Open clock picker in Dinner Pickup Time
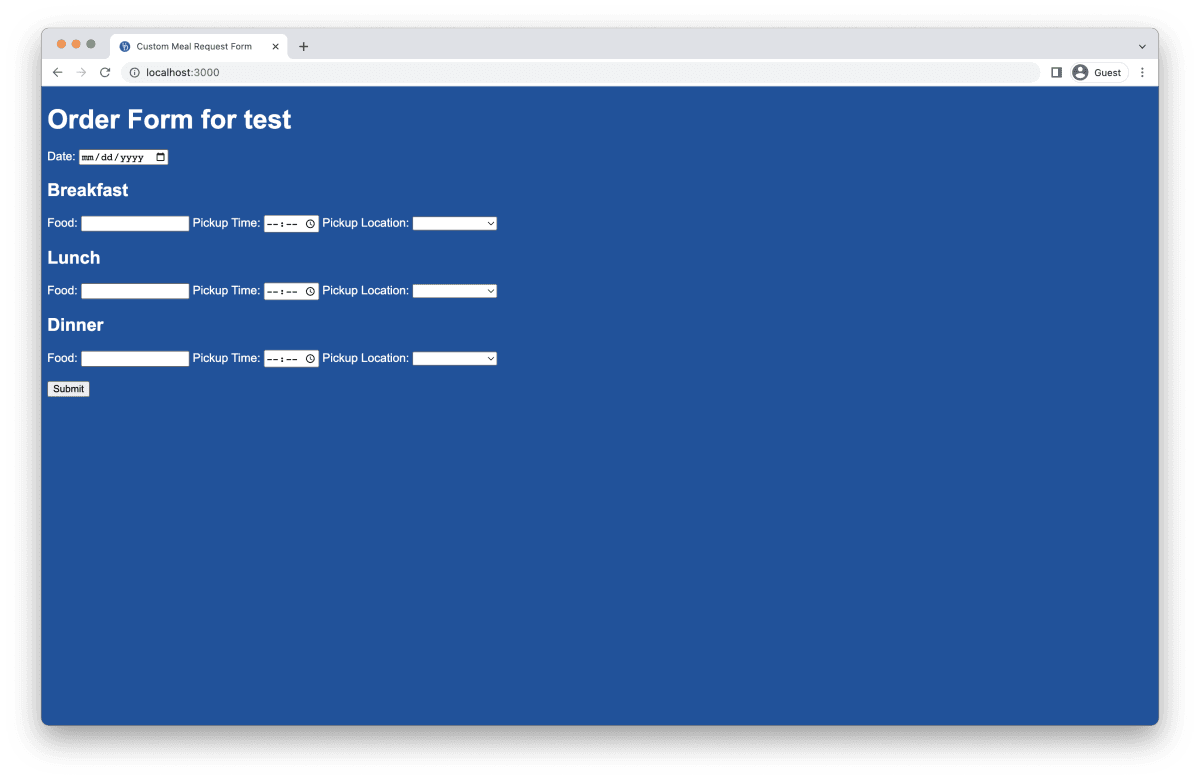Image resolution: width=1200 pixels, height=780 pixels. 310,358
